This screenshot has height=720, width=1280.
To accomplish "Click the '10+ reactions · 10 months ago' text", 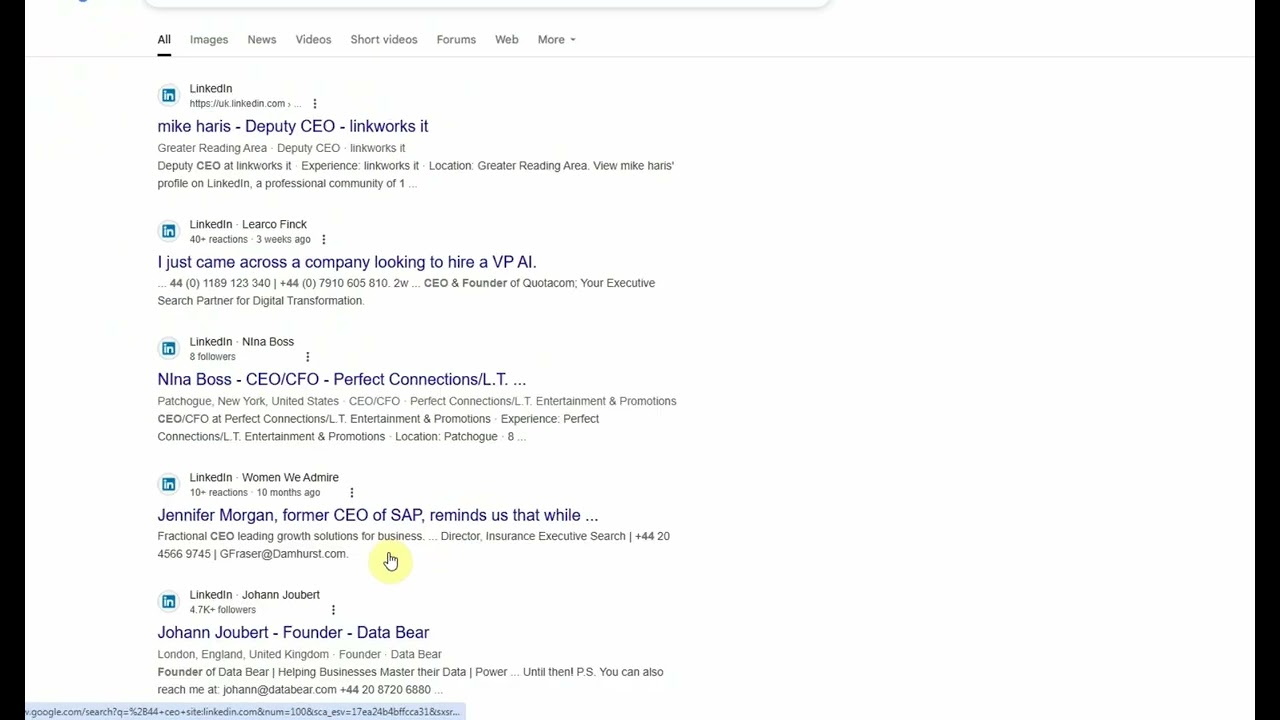I will pyautogui.click(x=255, y=493).
